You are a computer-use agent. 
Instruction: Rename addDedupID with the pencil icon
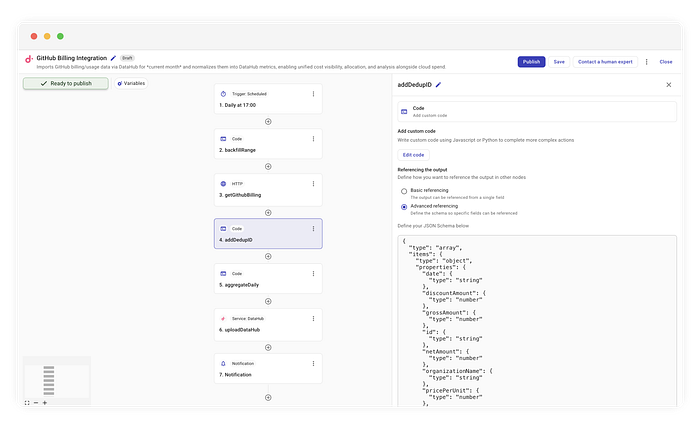pos(438,85)
